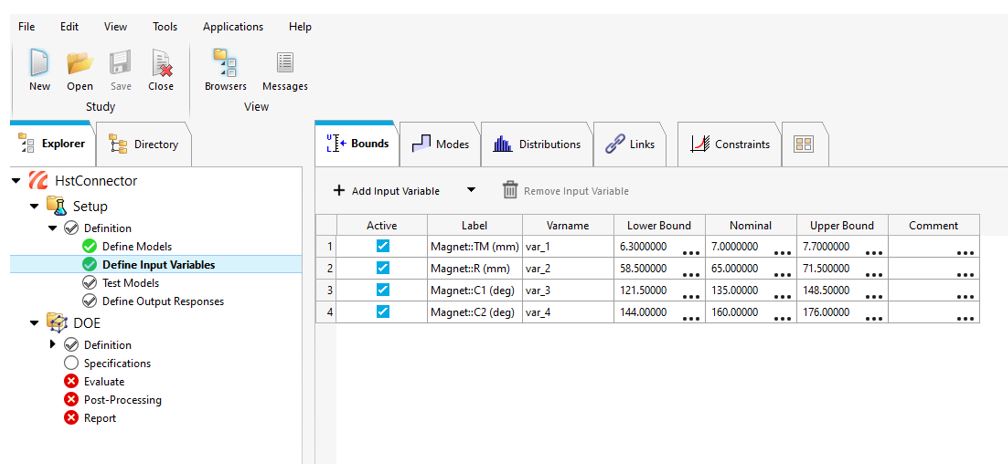Uncheck Active for Magnet::TM (mm)

click(x=382, y=246)
